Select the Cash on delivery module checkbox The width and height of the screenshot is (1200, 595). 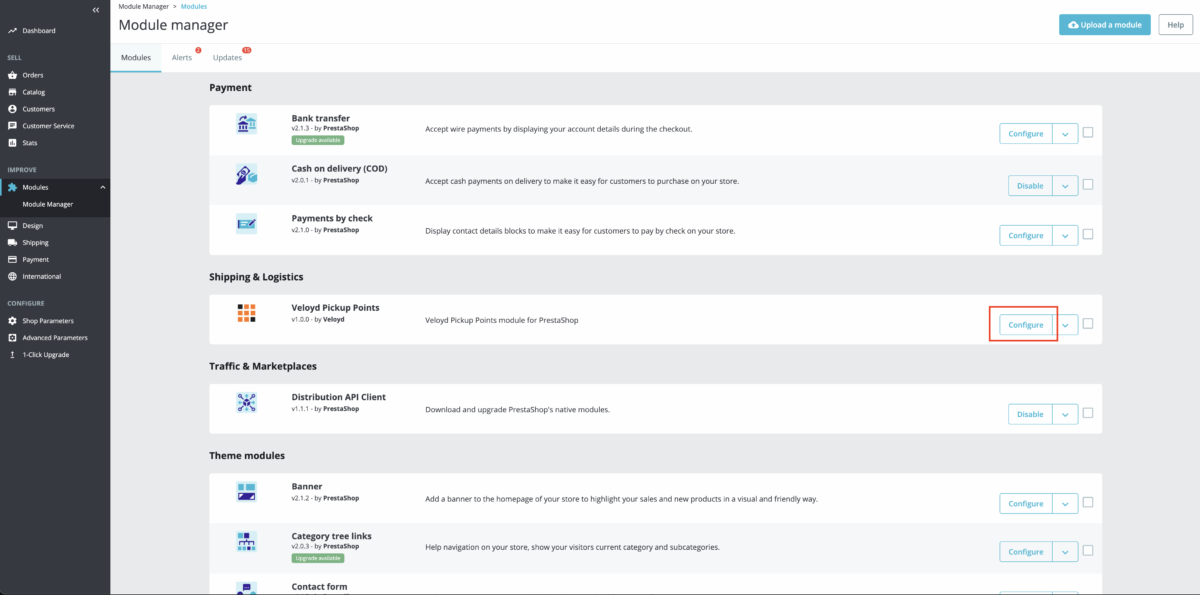point(1088,184)
